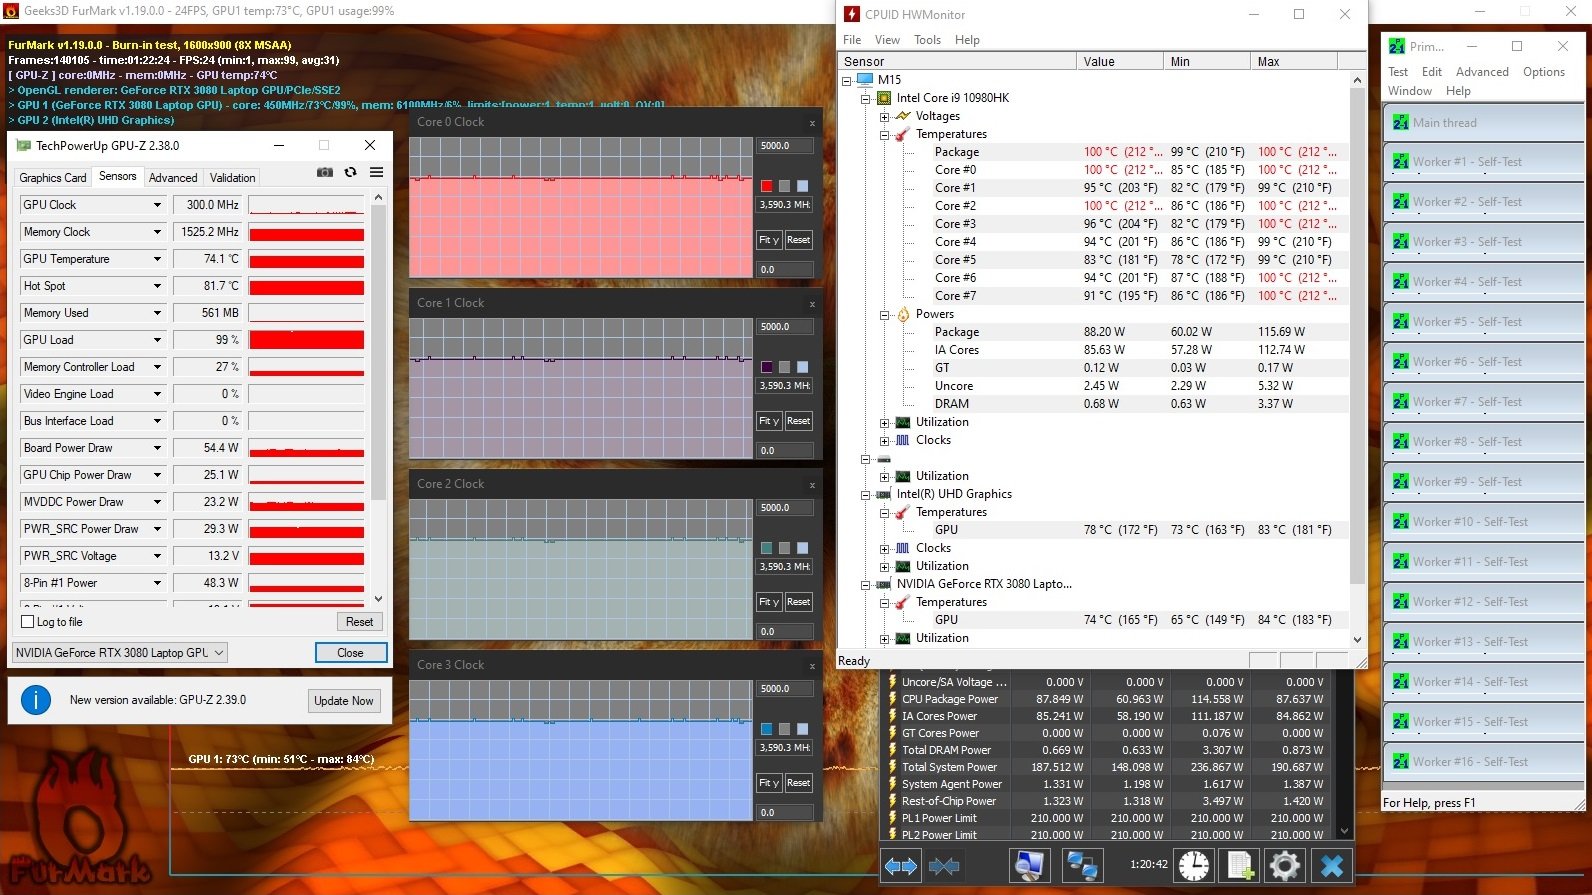Click Prime95 Main thread icon
The height and width of the screenshot is (895, 1592).
coord(1400,122)
